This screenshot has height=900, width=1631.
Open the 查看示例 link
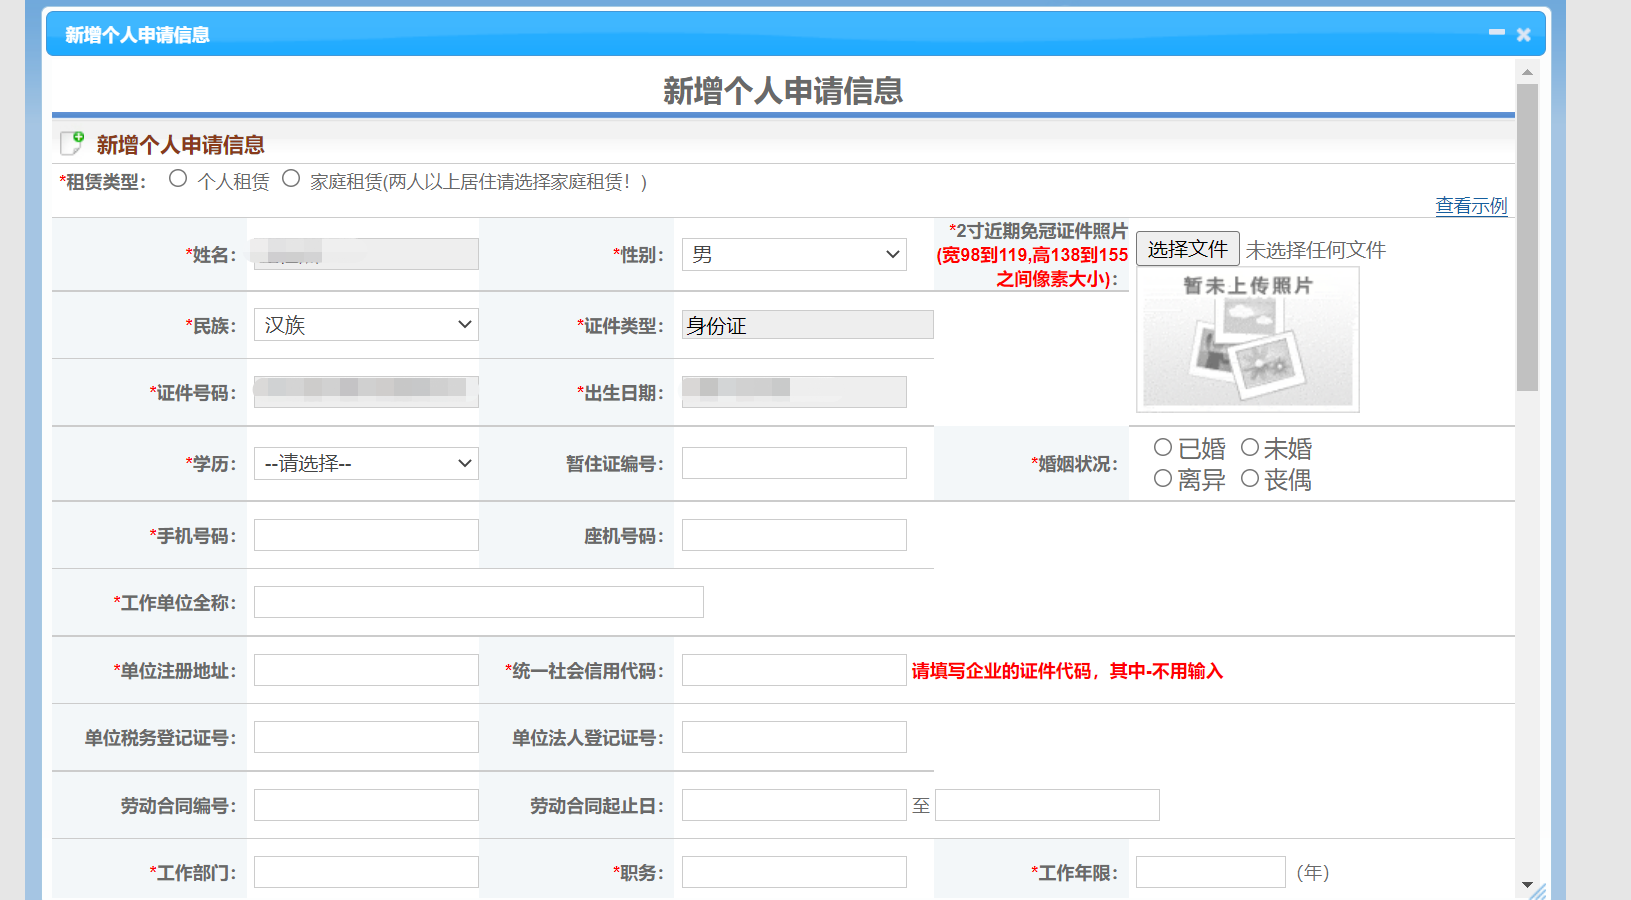1470,206
